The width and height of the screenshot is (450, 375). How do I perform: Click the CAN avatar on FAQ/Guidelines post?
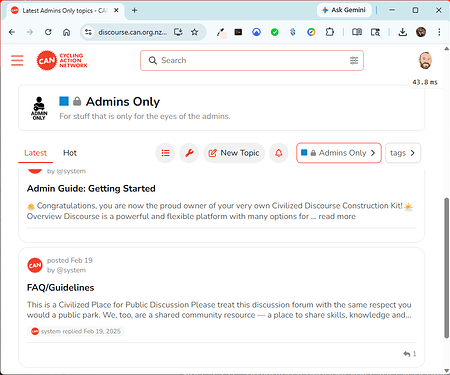[35, 265]
